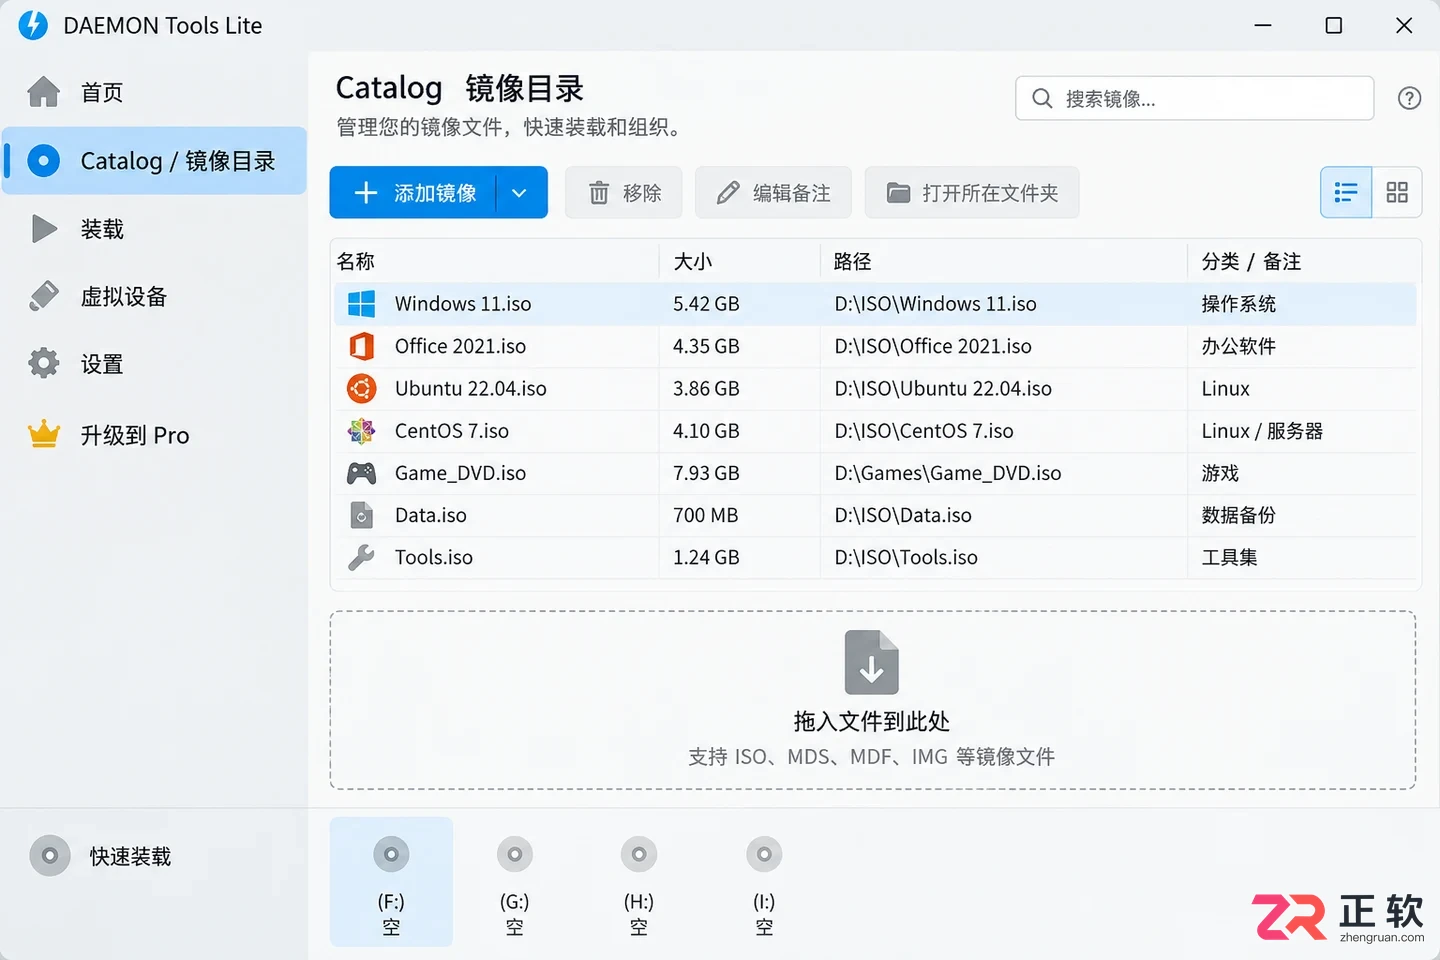The height and width of the screenshot is (960, 1440).
Task: Select the D:\Games\Game_DVD.iso path cell
Action: coord(948,473)
